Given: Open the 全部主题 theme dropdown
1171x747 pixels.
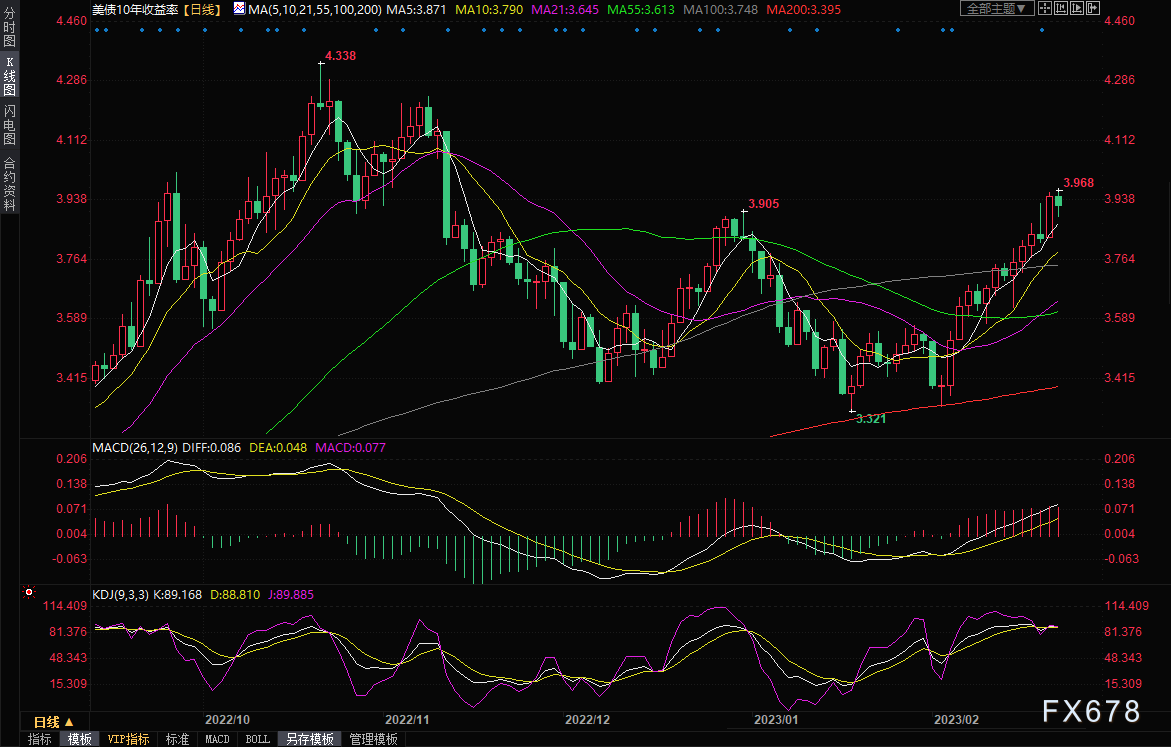Looking at the screenshot, I should pyautogui.click(x=996, y=8).
